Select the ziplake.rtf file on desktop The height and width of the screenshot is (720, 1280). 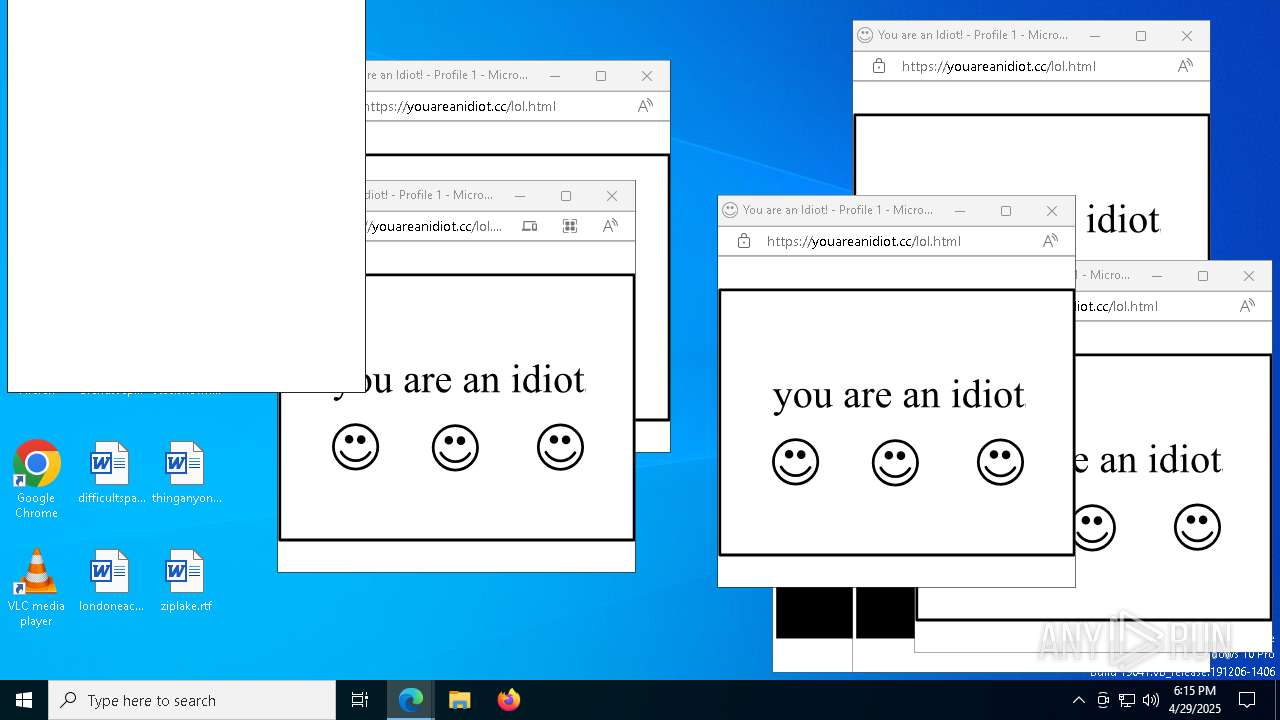tap(186, 581)
